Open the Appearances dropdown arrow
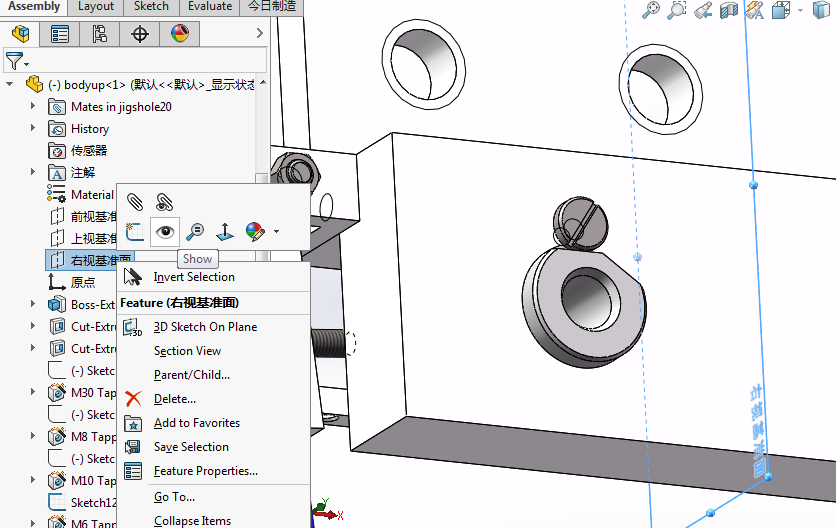 point(276,231)
